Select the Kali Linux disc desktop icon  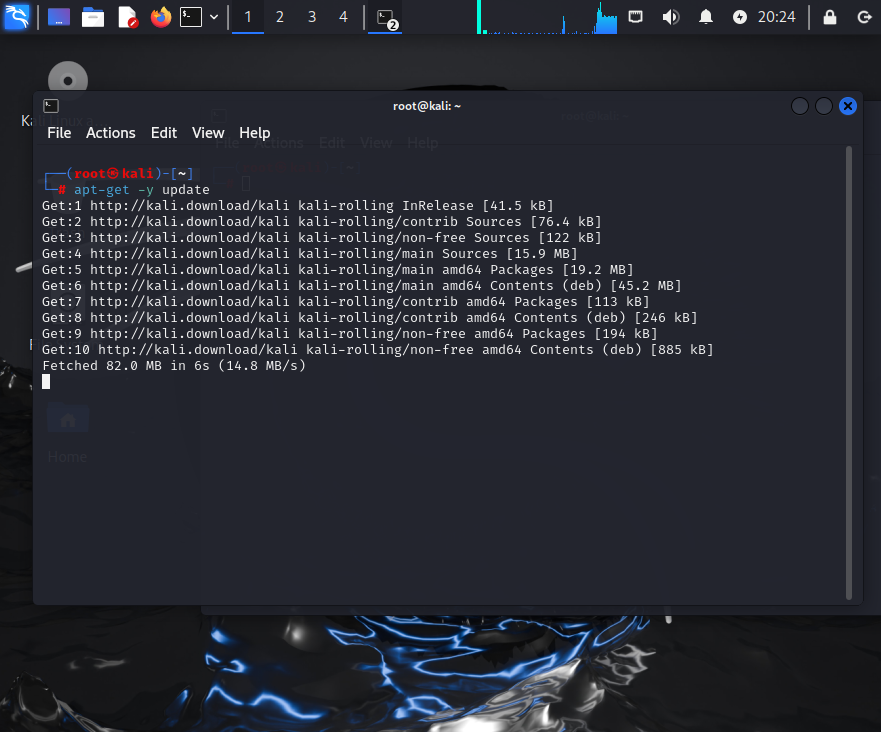(67, 80)
